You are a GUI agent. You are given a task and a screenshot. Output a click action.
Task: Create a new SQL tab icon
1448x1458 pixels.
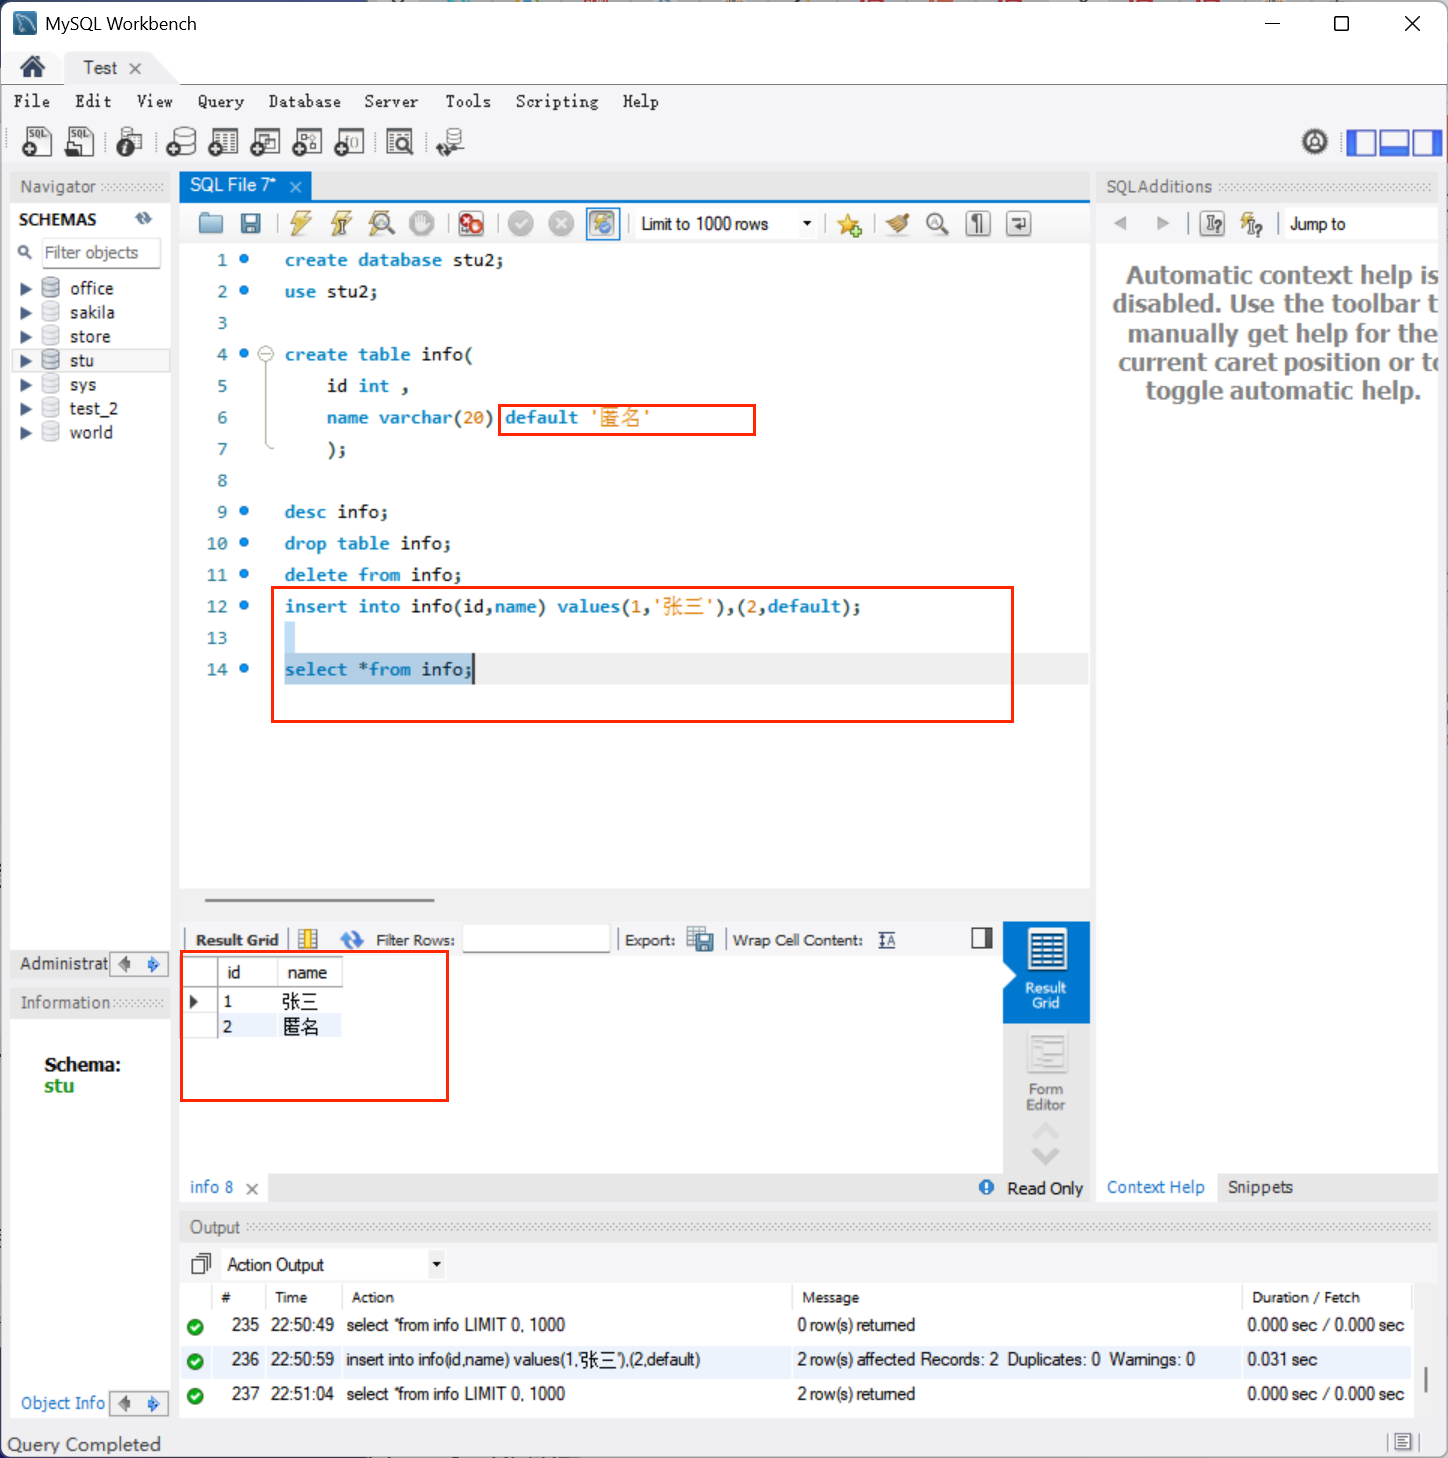37,142
